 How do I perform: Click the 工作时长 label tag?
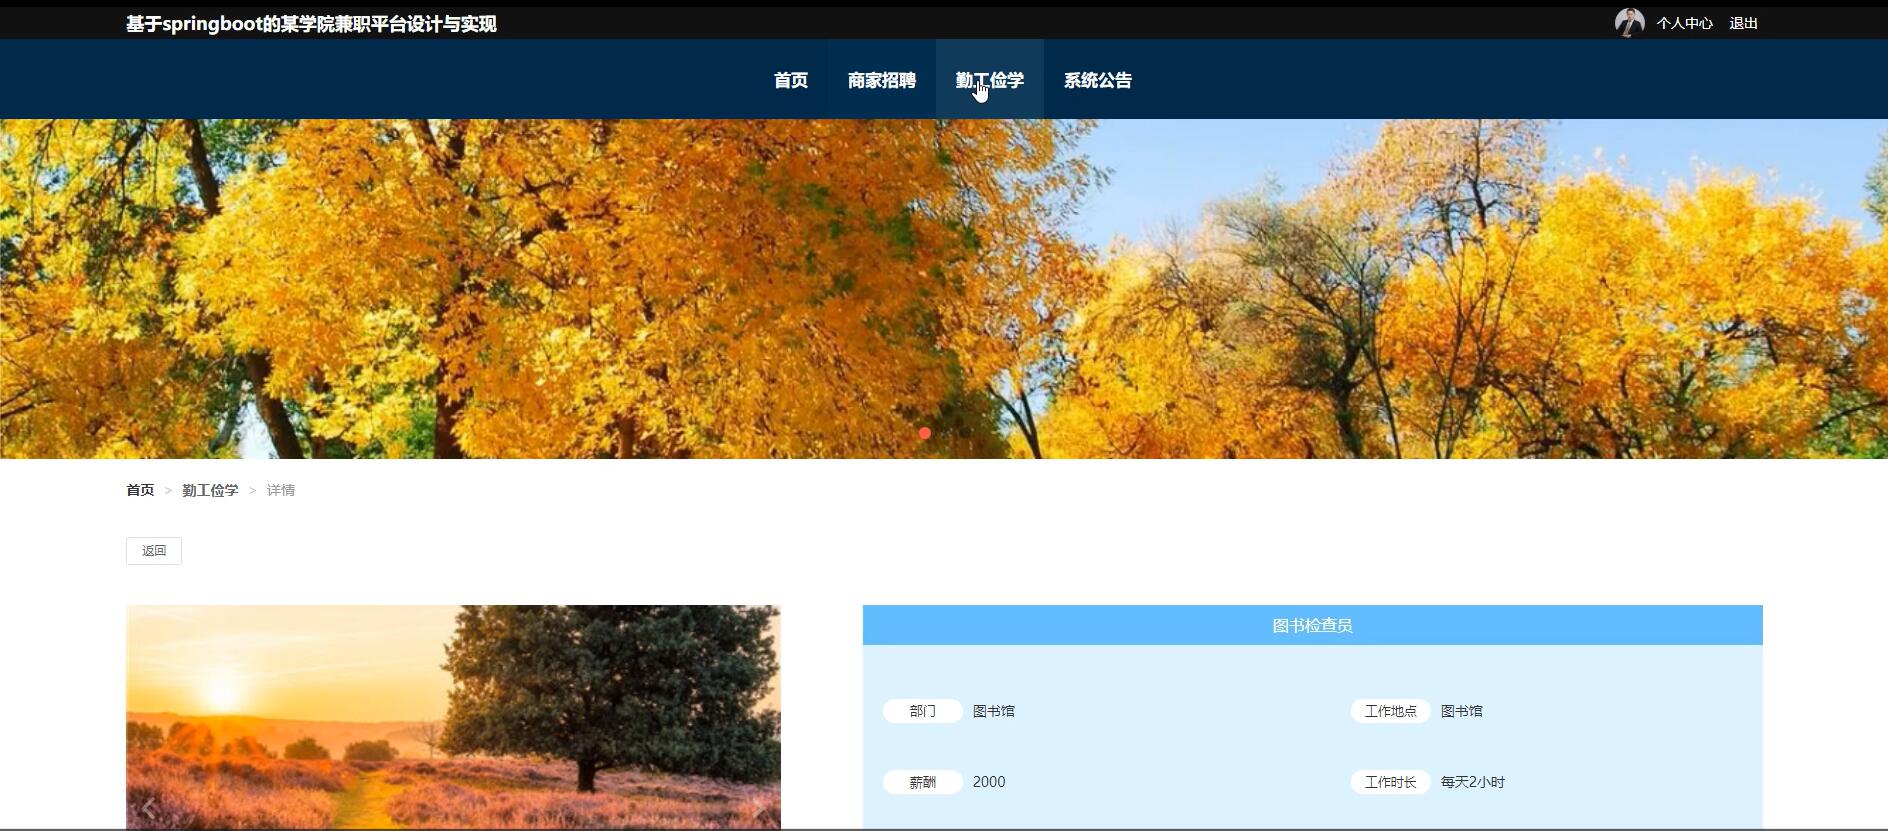[1390, 782]
